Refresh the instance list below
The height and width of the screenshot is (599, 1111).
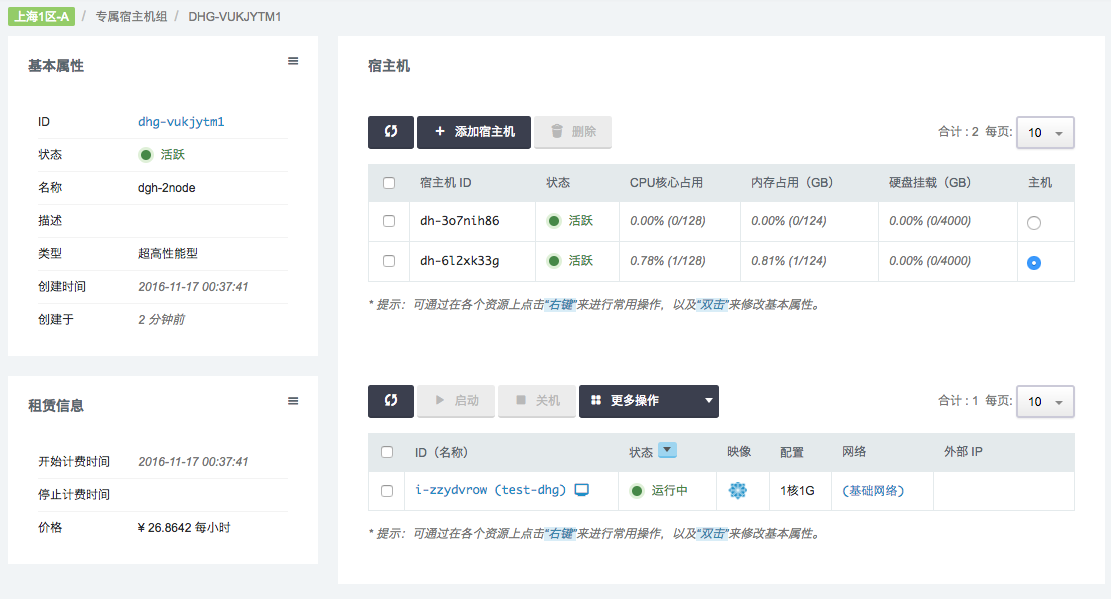coord(390,401)
